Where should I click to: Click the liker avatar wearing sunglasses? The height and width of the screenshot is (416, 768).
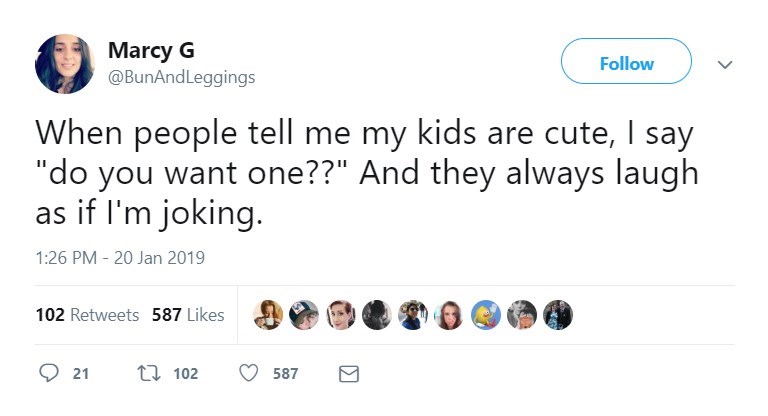coord(412,314)
